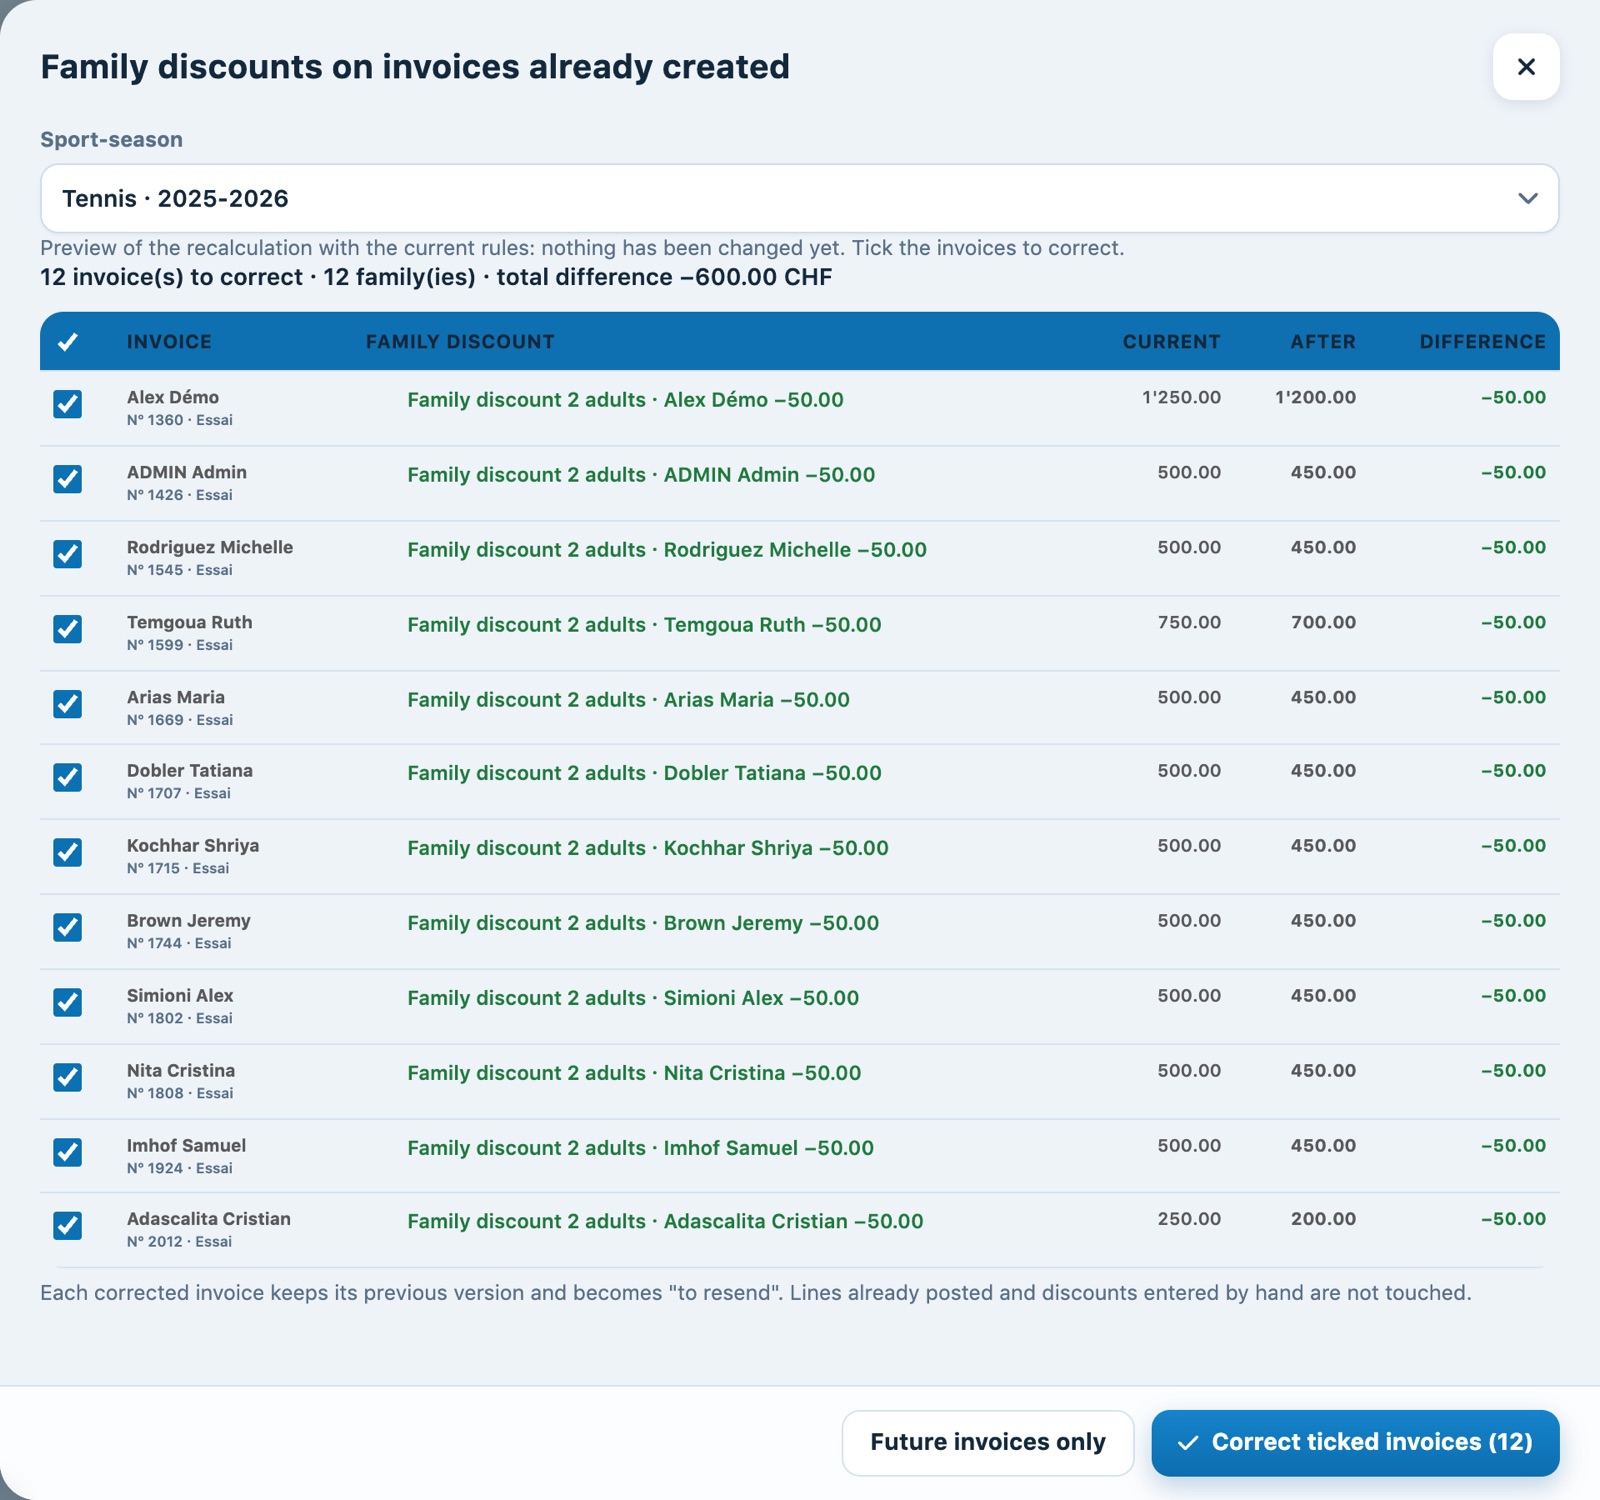
Task: Untick the Adascalita Cristian invoice checkbox
Action: (68, 1225)
